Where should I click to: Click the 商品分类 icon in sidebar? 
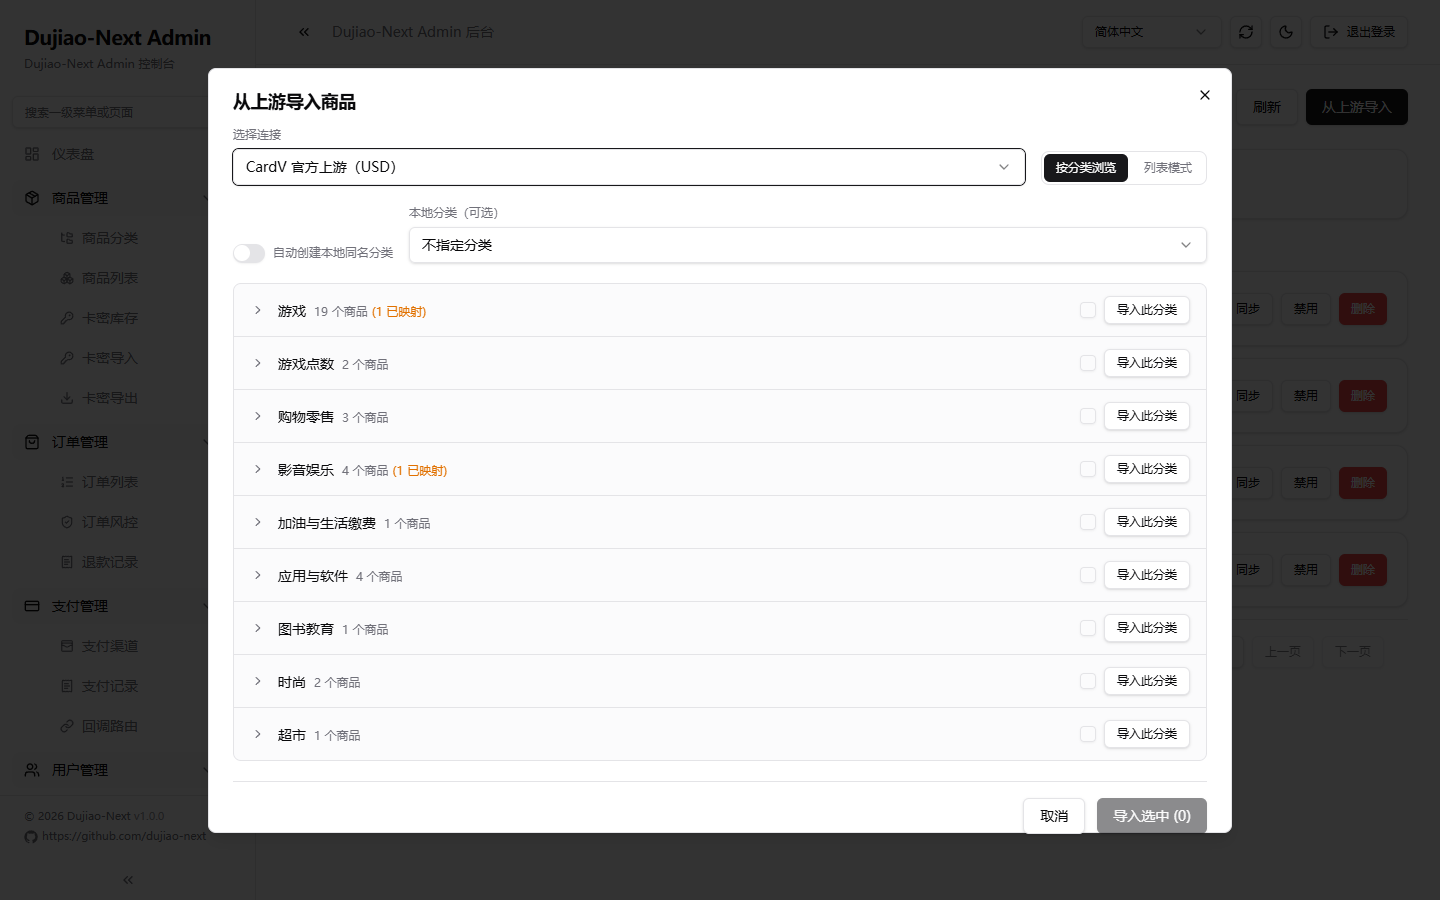point(67,238)
